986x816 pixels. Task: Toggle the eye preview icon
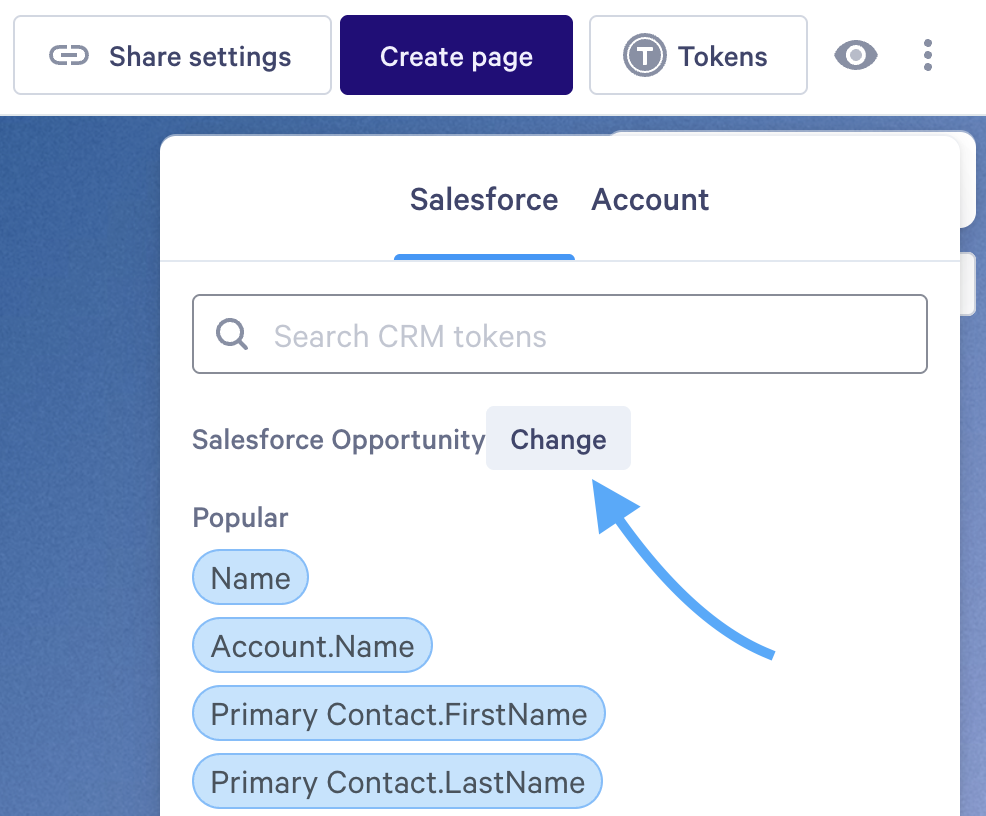click(856, 56)
